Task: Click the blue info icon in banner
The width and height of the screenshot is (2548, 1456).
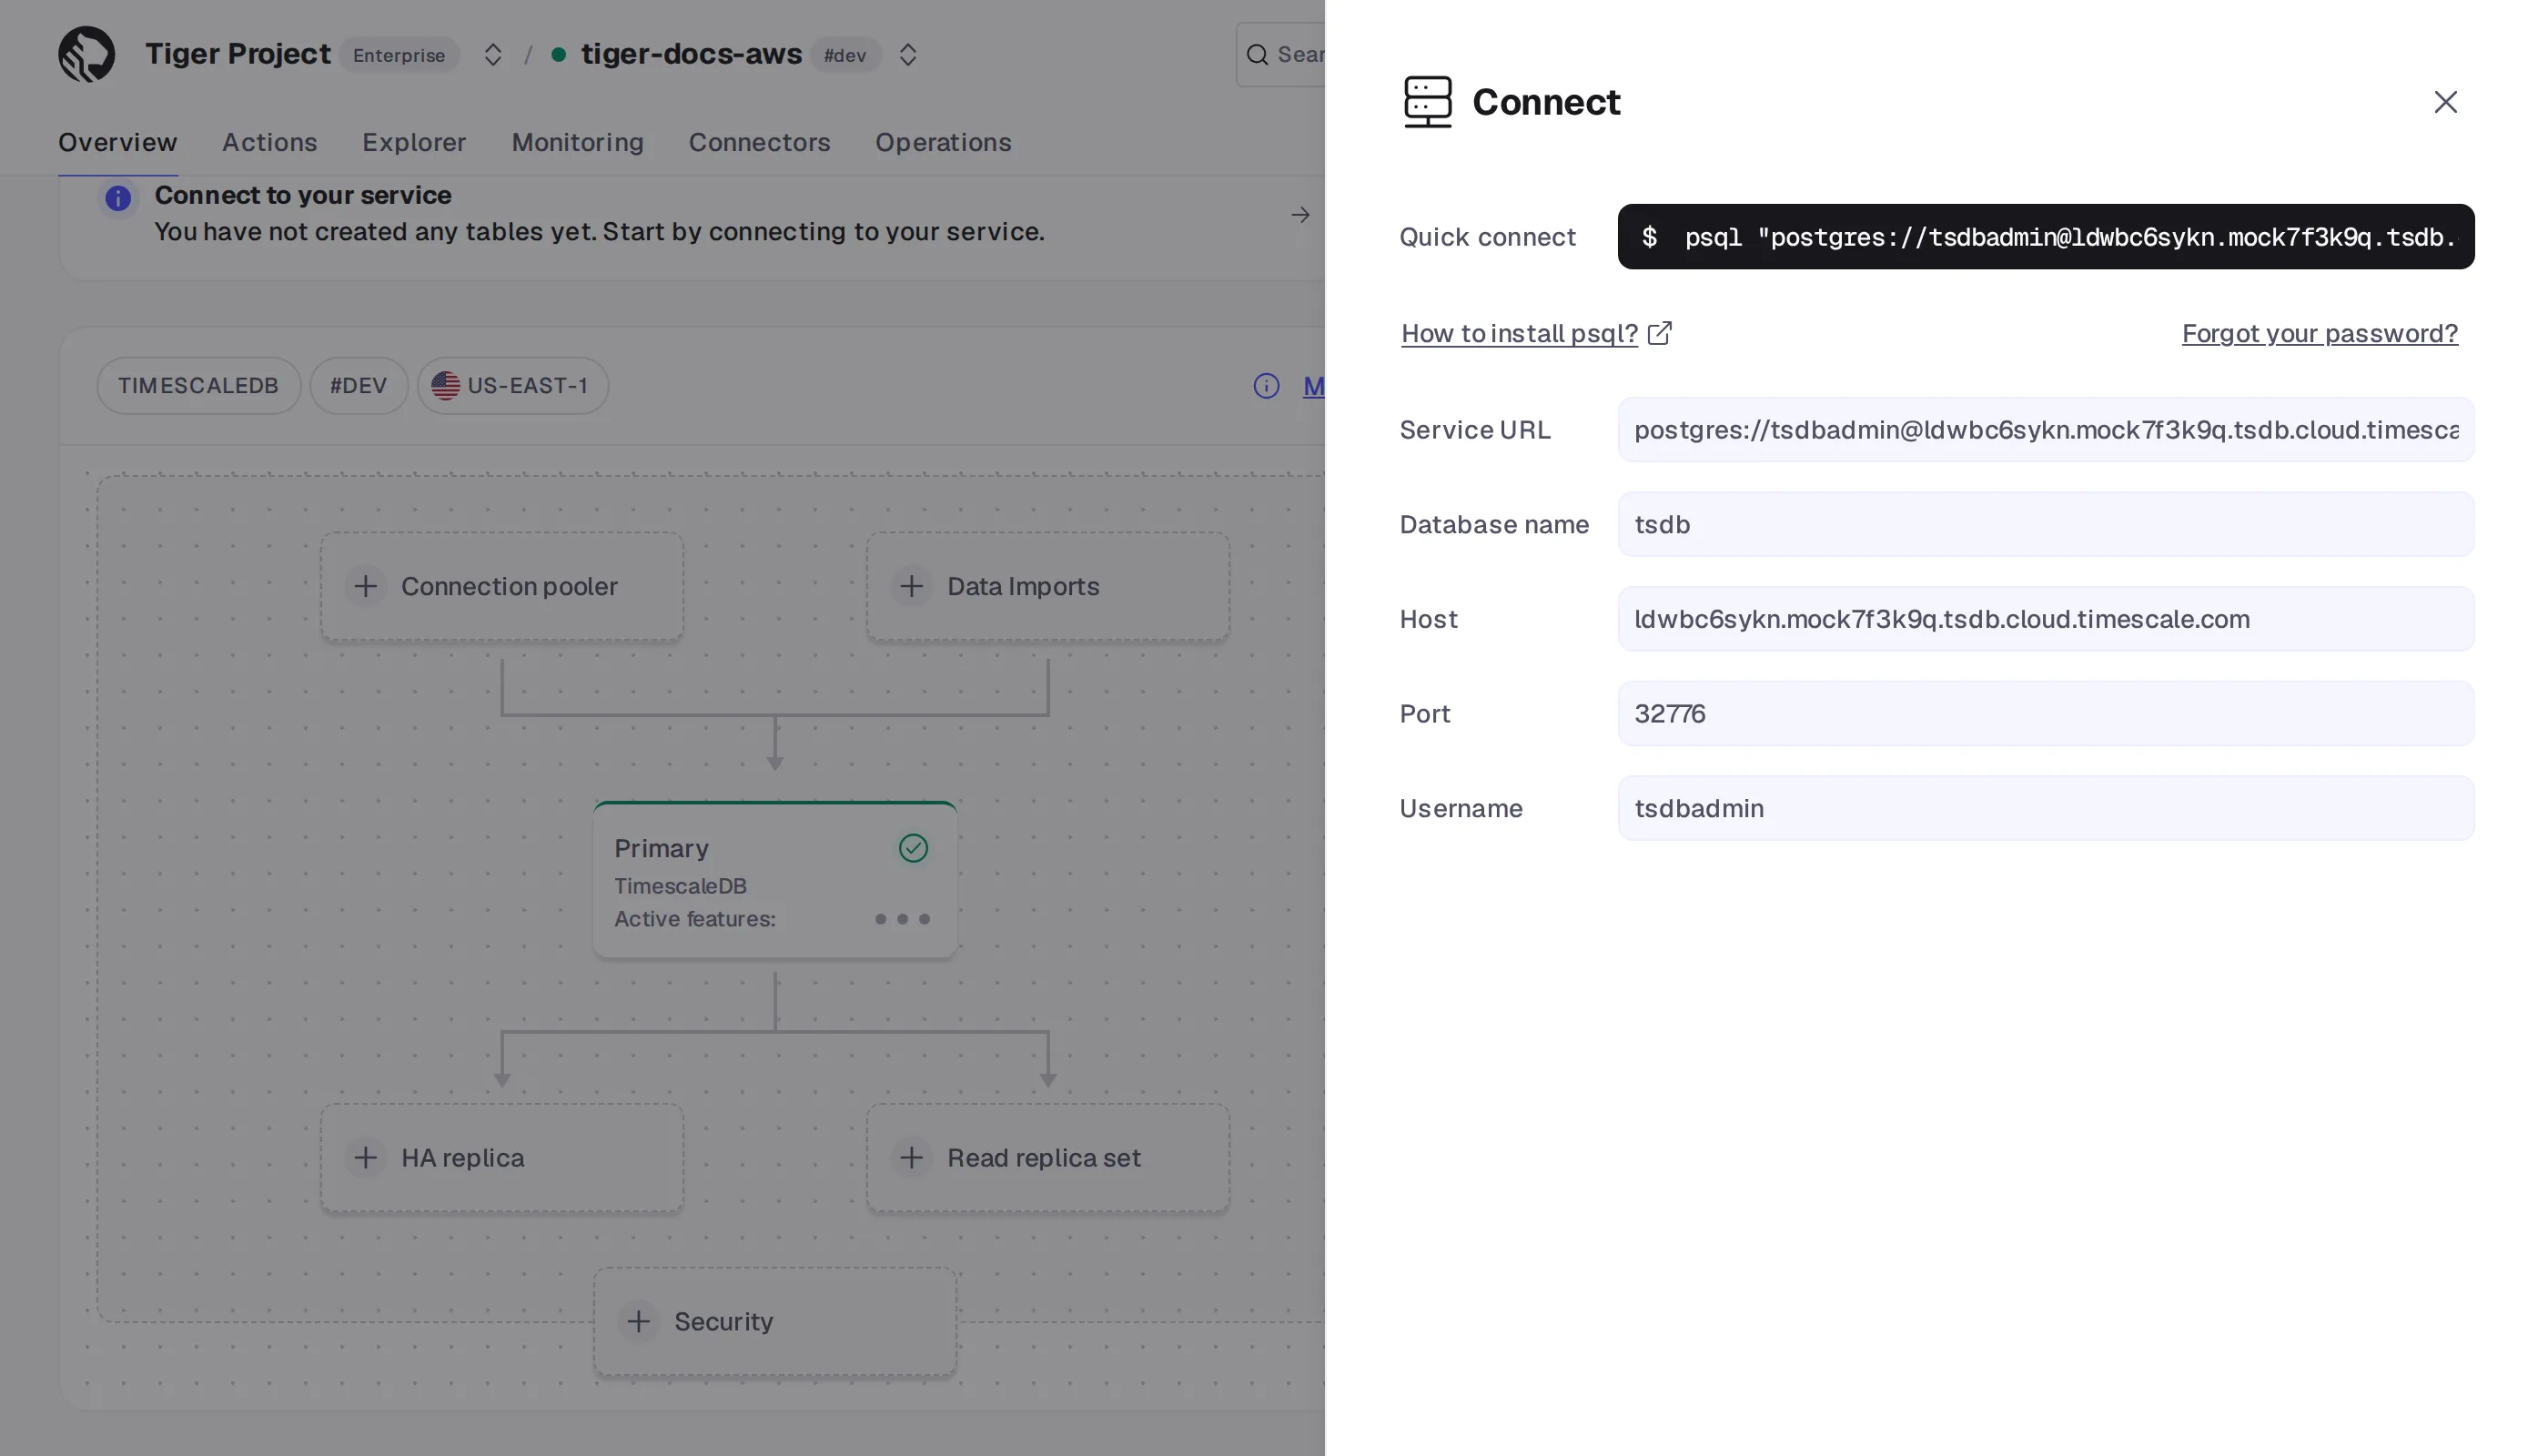Action: coord(118,198)
